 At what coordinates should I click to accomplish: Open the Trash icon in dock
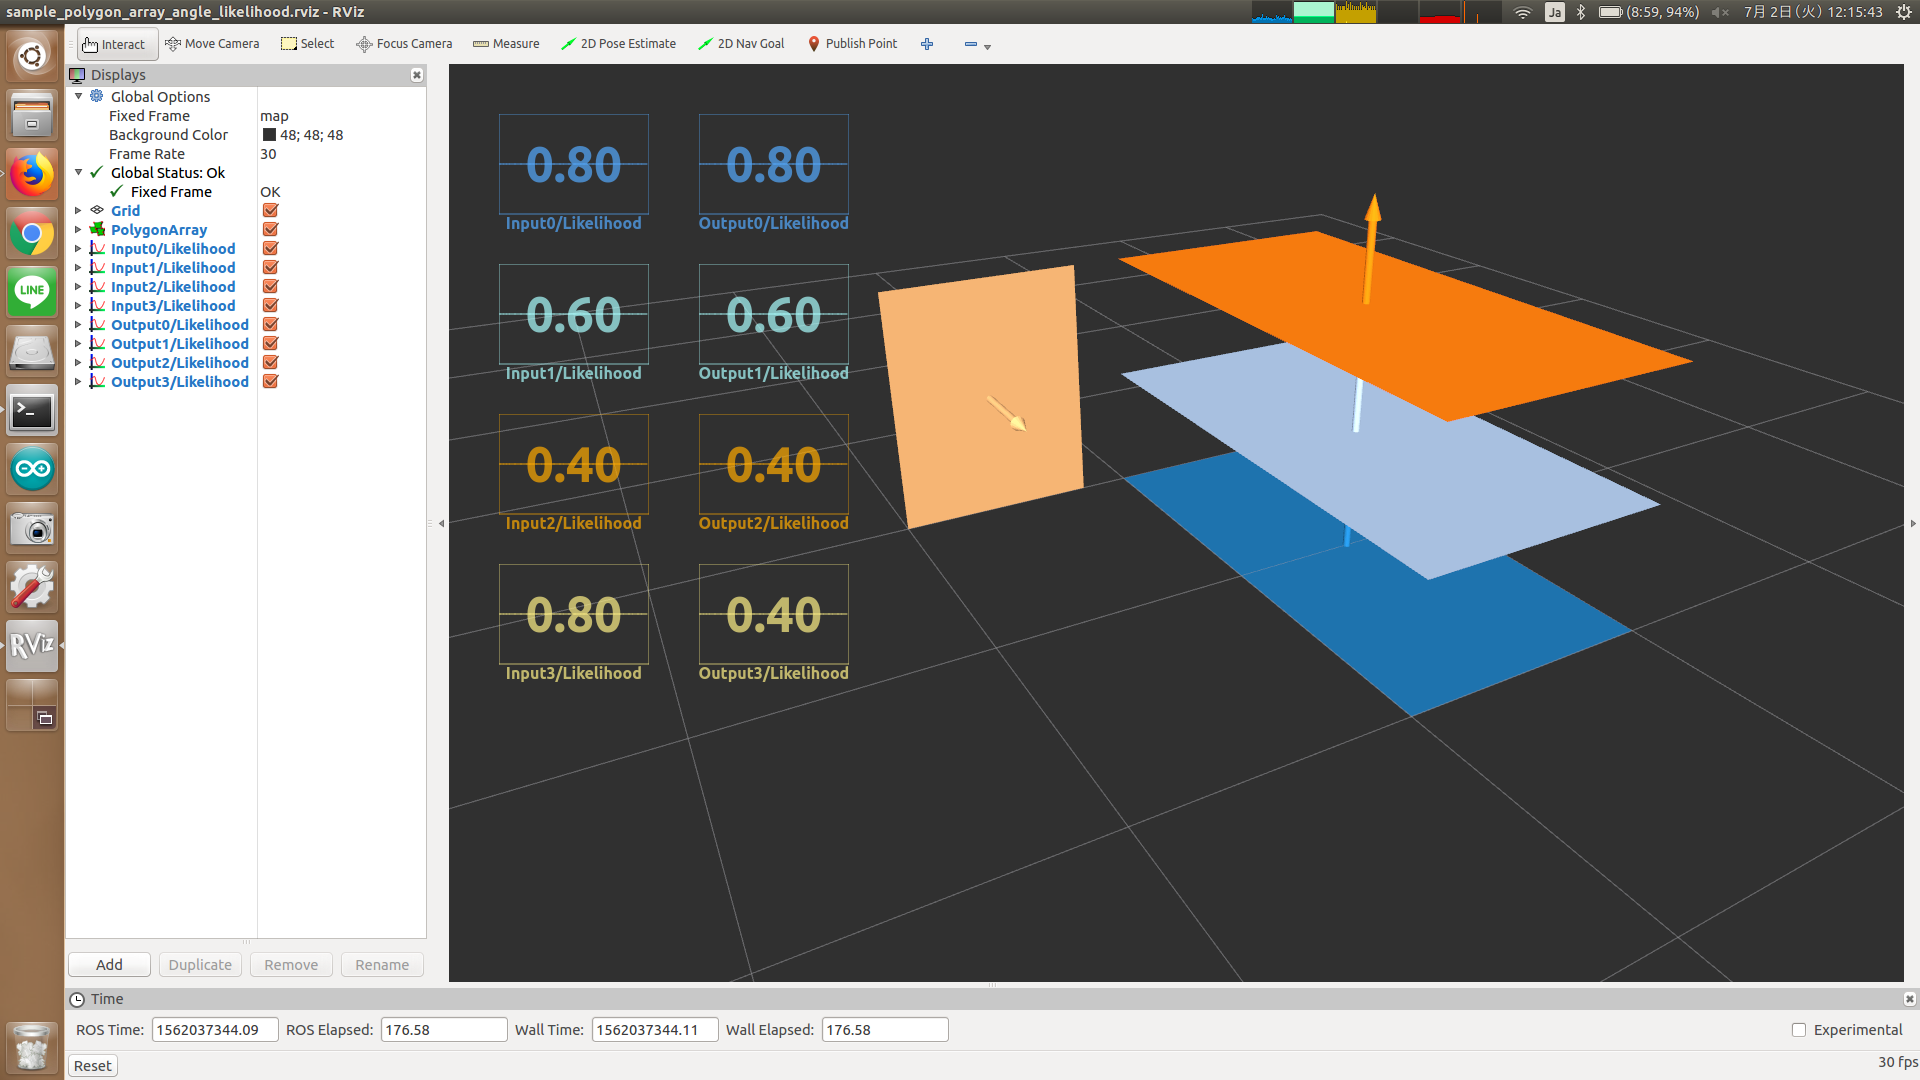click(x=32, y=1047)
